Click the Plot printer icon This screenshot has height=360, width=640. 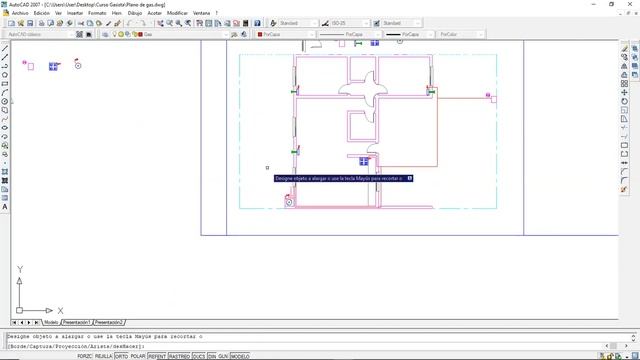[41, 23]
